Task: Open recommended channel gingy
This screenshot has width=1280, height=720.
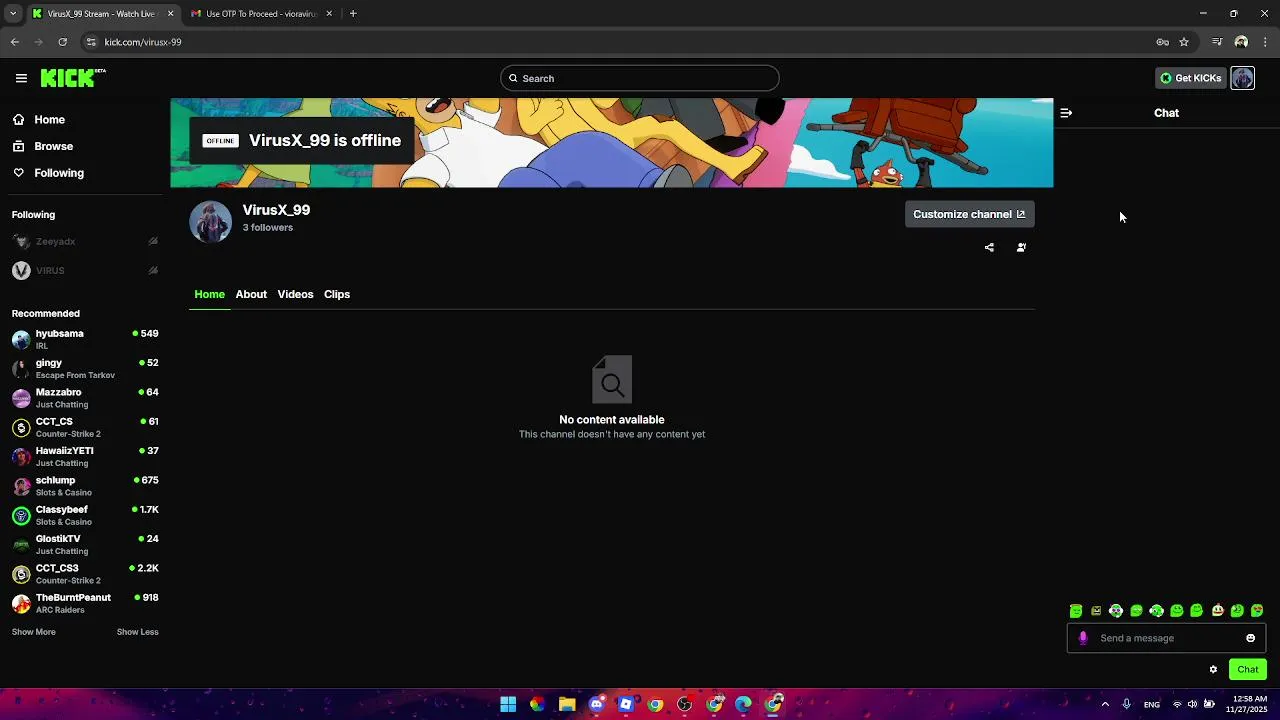Action: 84,369
